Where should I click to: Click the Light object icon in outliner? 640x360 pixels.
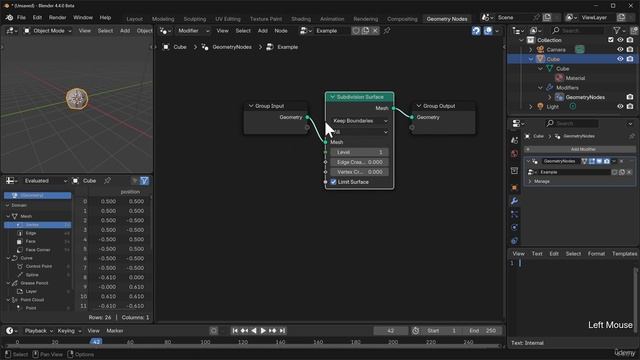[x=540, y=107]
